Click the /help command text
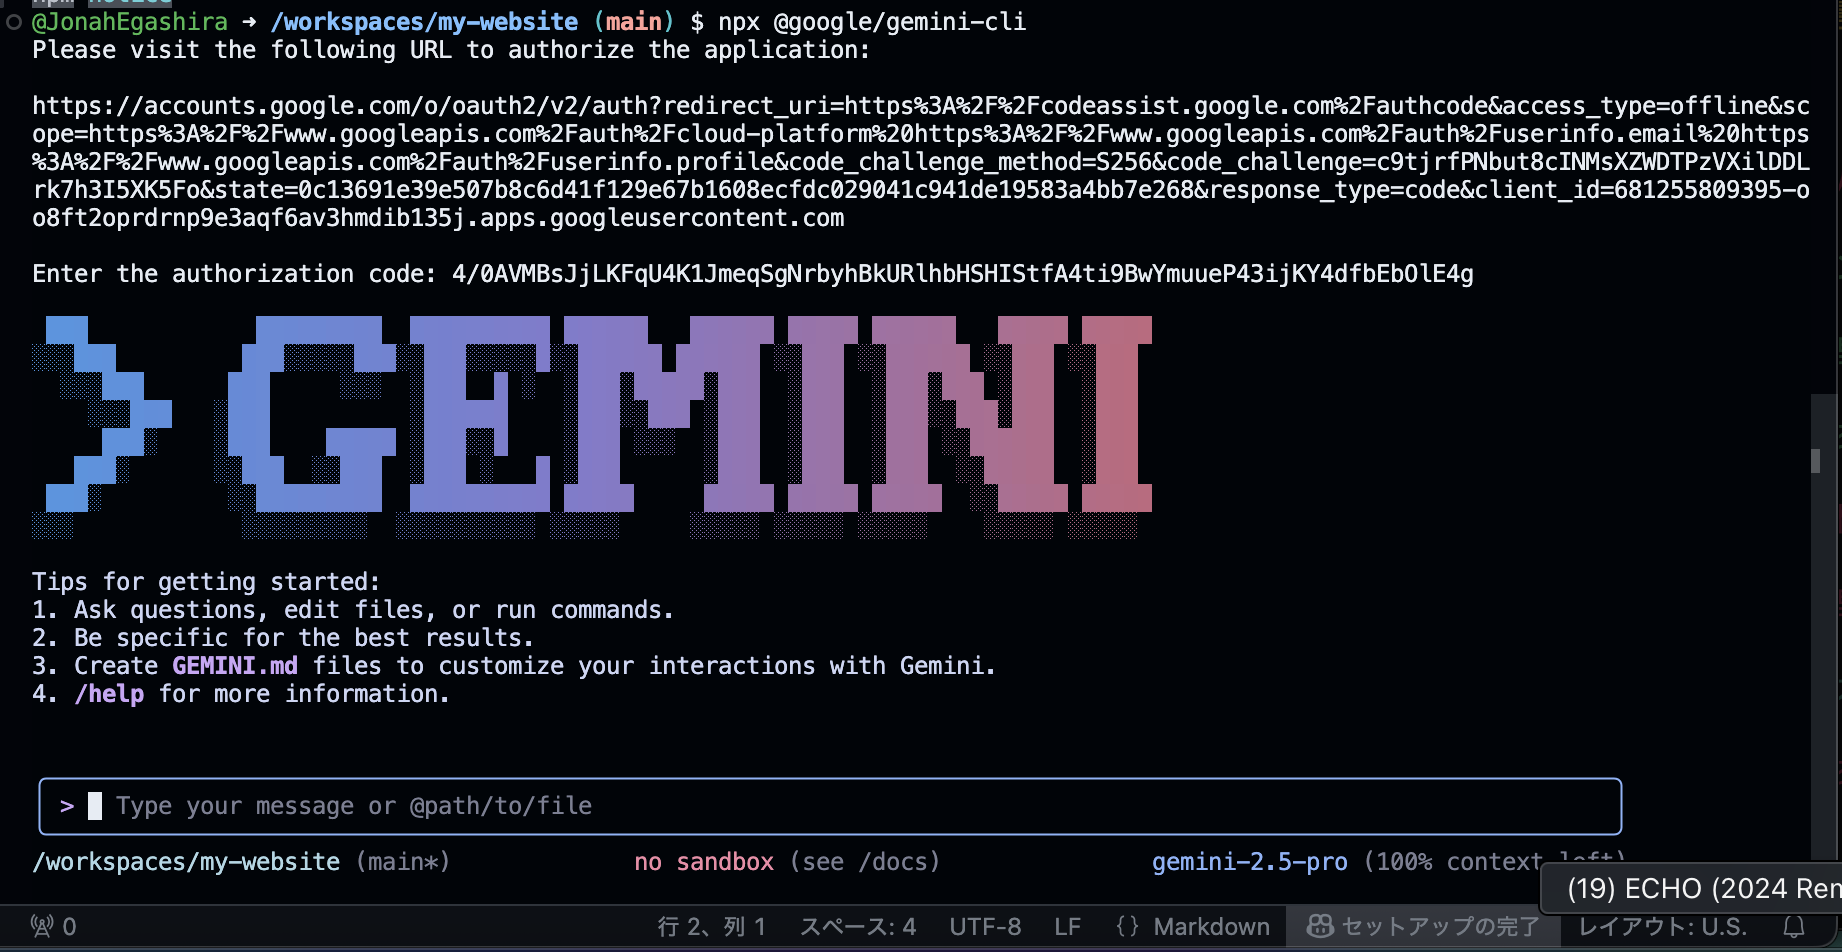Viewport: 1842px width, 952px height. click(x=109, y=694)
